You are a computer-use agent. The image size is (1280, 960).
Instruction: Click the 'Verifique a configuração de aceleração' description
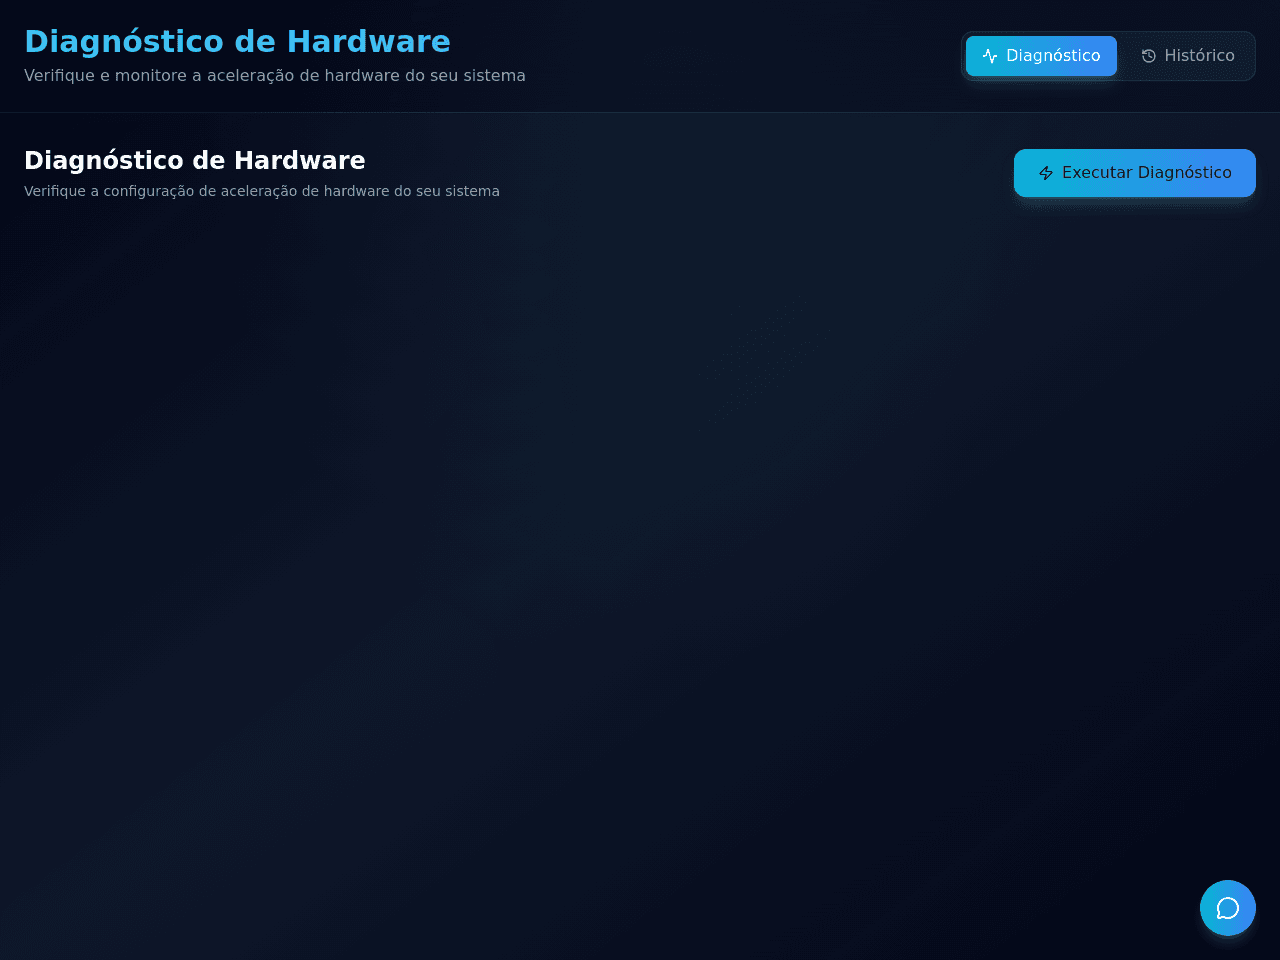[x=262, y=191]
